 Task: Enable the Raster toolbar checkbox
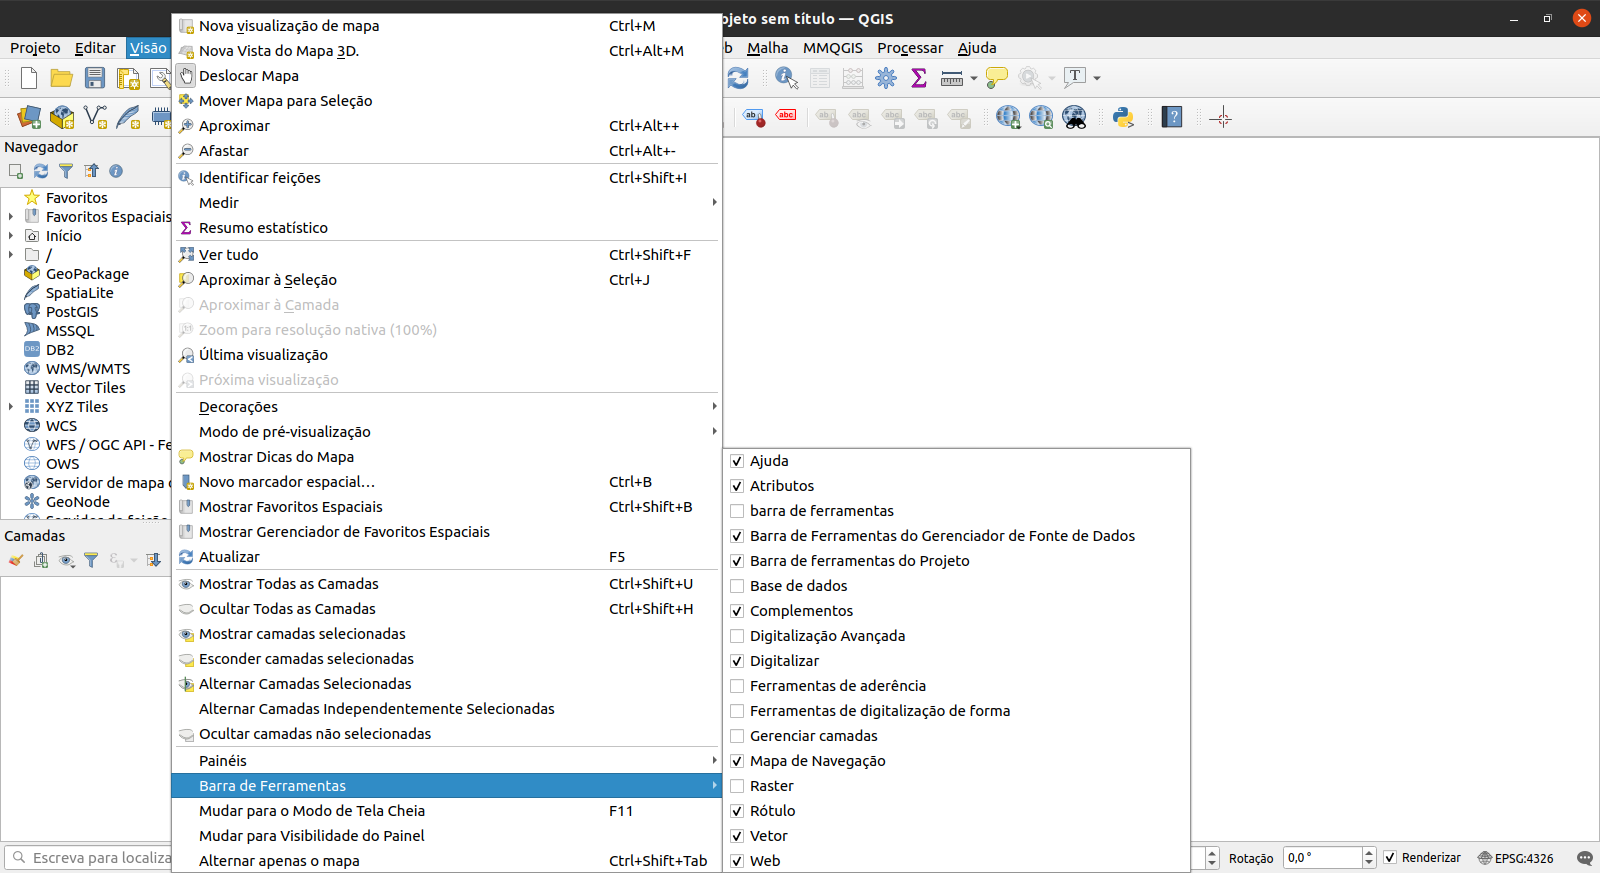737,786
